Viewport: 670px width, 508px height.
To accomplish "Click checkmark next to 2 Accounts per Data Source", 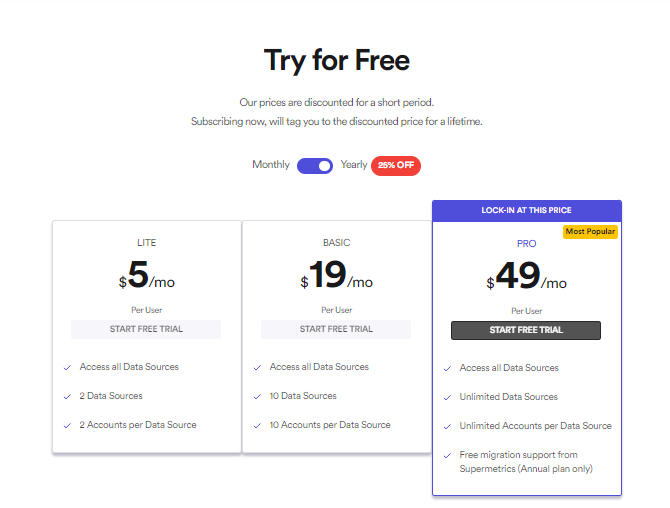I will click(67, 426).
